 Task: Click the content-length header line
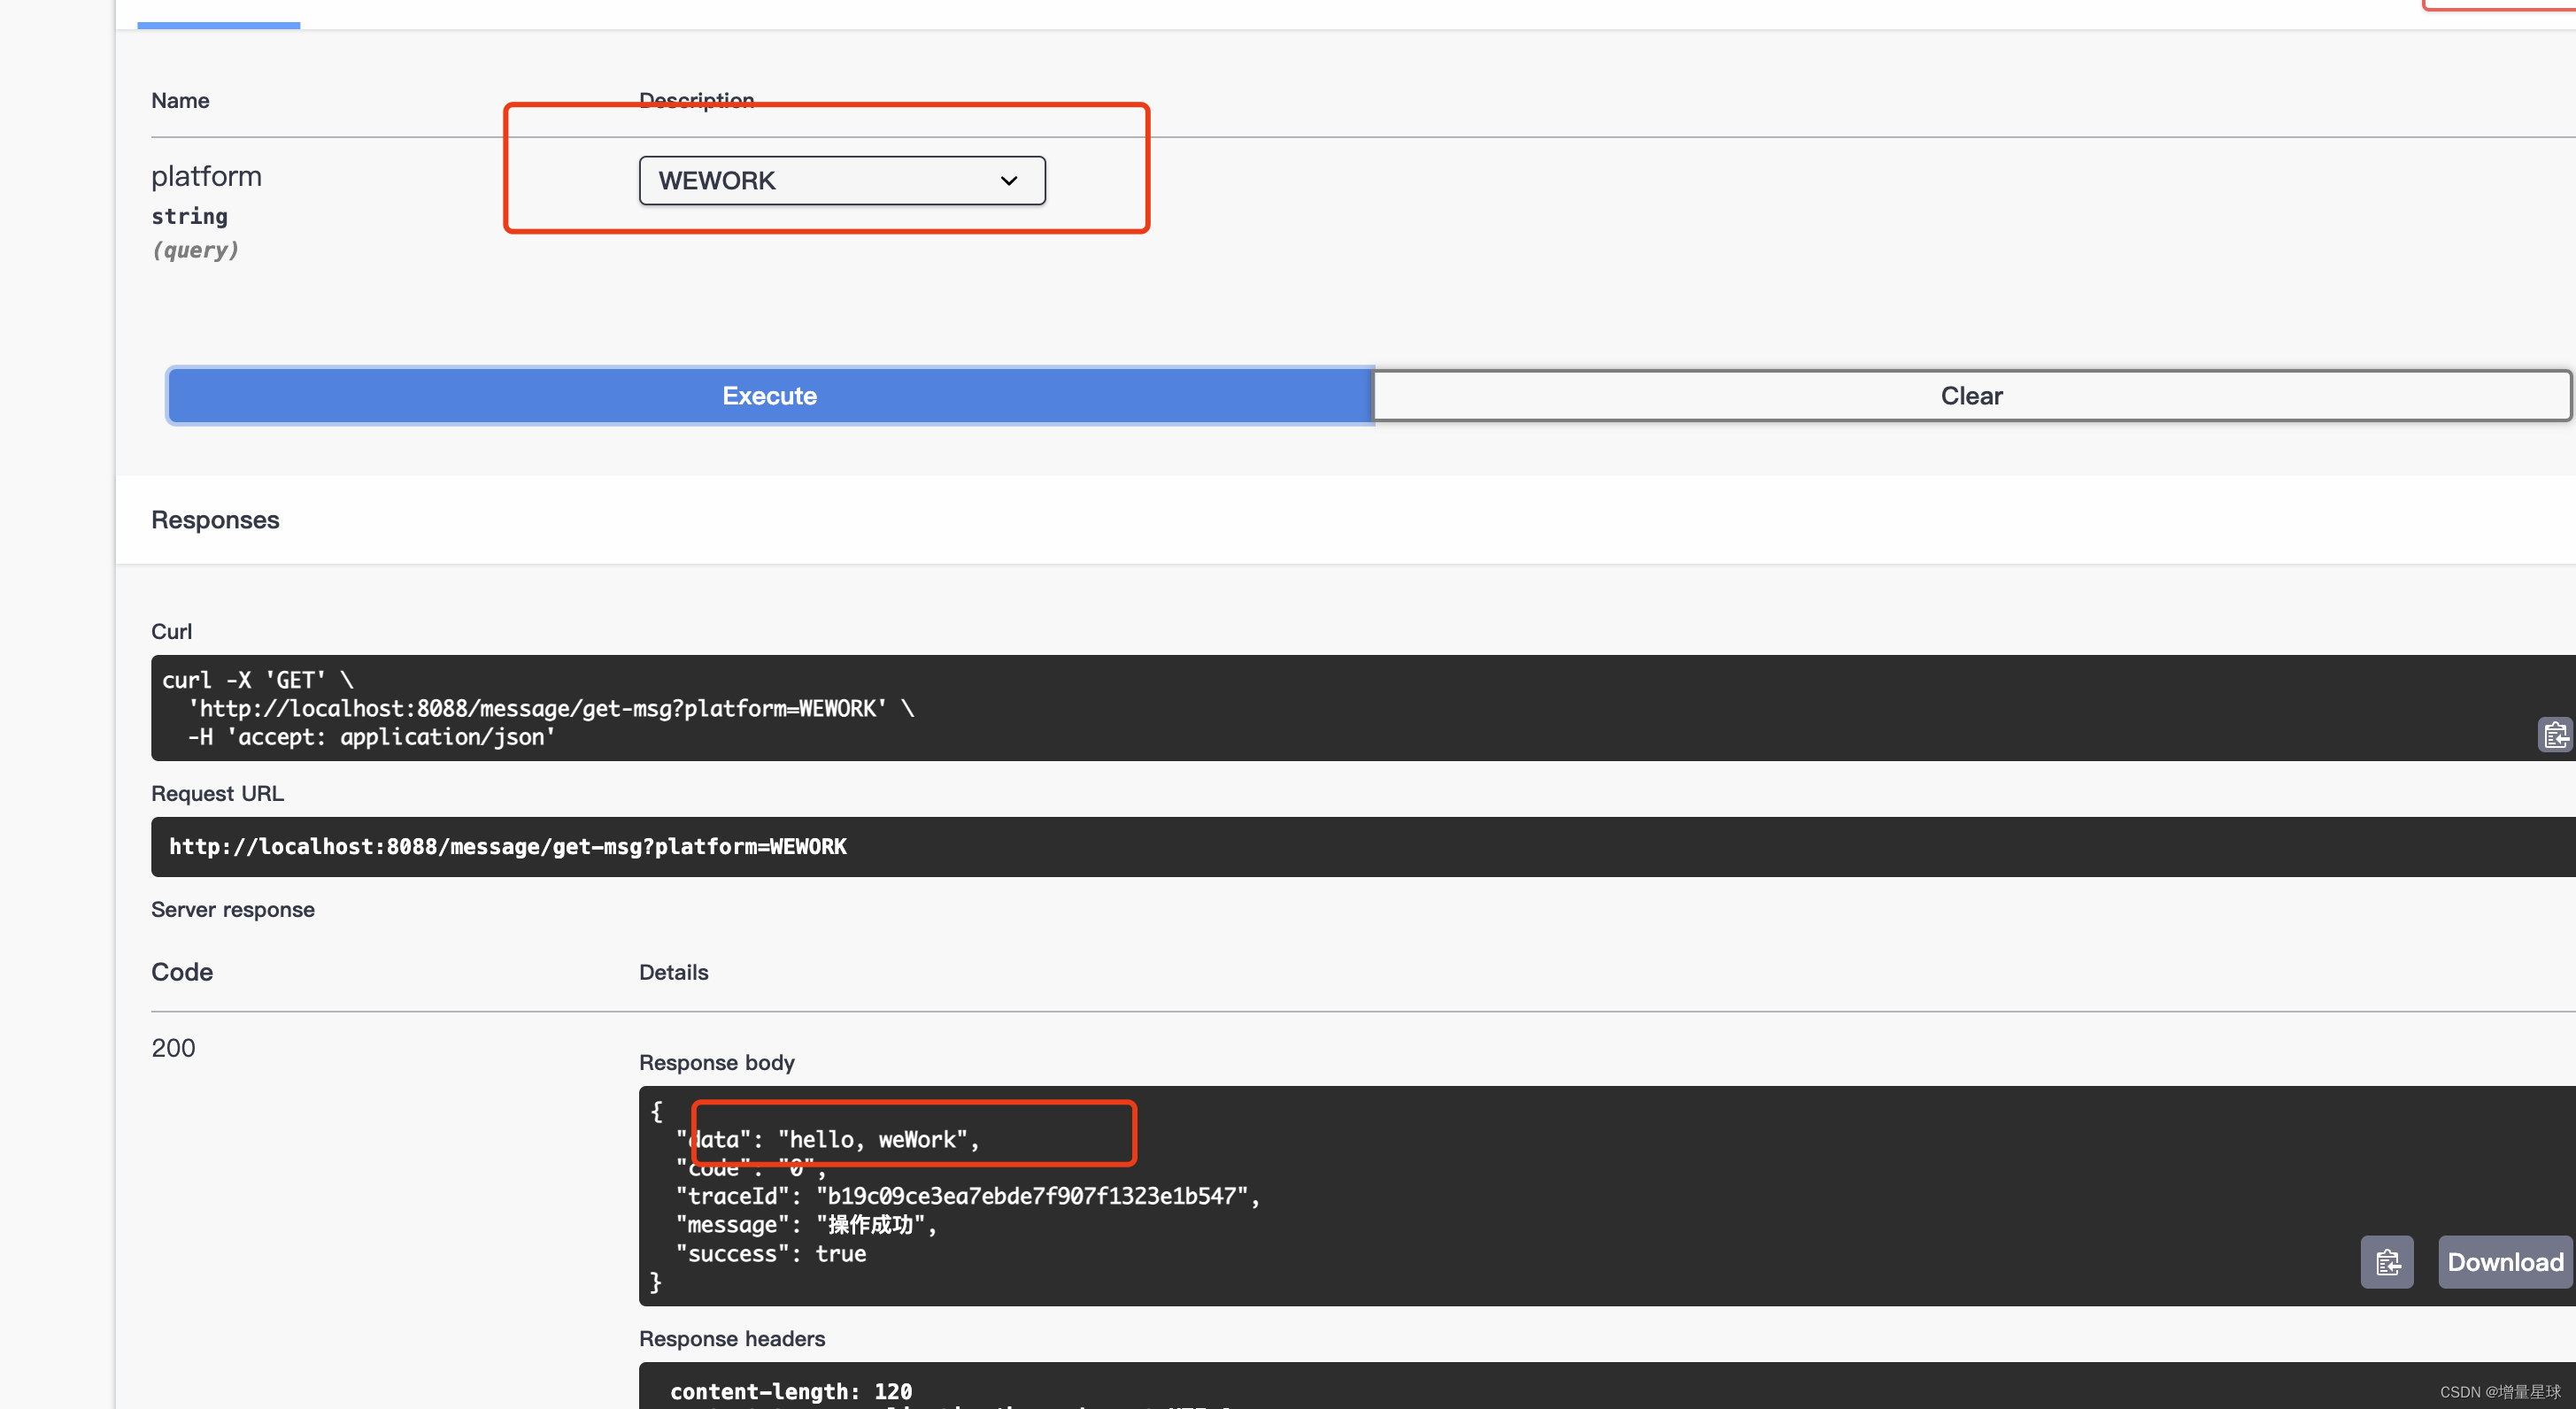pyautogui.click(x=790, y=1392)
